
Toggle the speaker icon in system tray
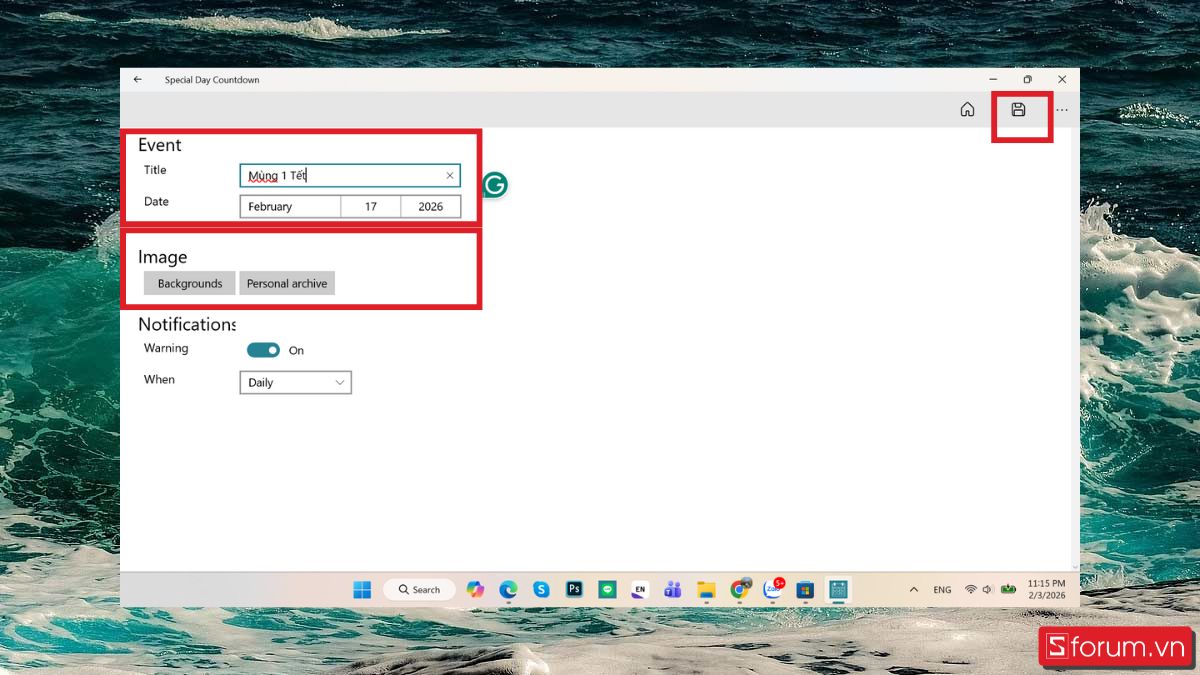(x=987, y=589)
